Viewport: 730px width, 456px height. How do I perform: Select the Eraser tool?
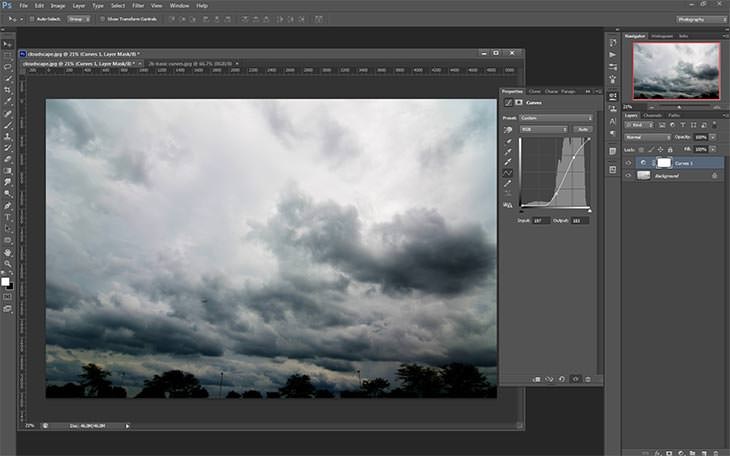pyautogui.click(x=7, y=159)
